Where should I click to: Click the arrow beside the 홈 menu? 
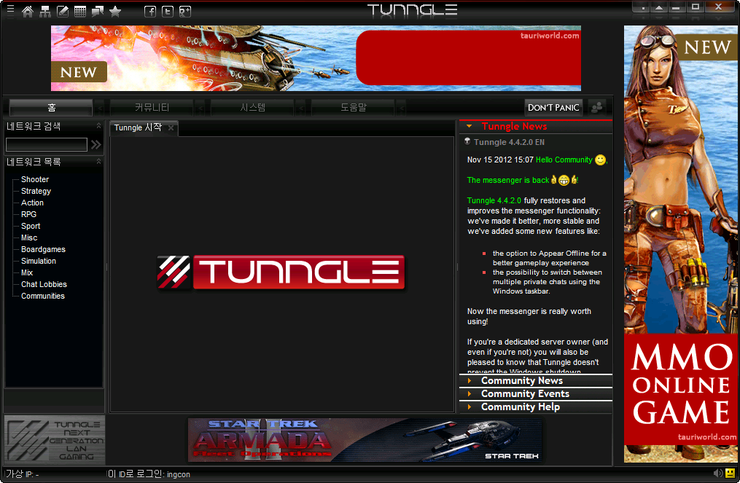point(100,108)
